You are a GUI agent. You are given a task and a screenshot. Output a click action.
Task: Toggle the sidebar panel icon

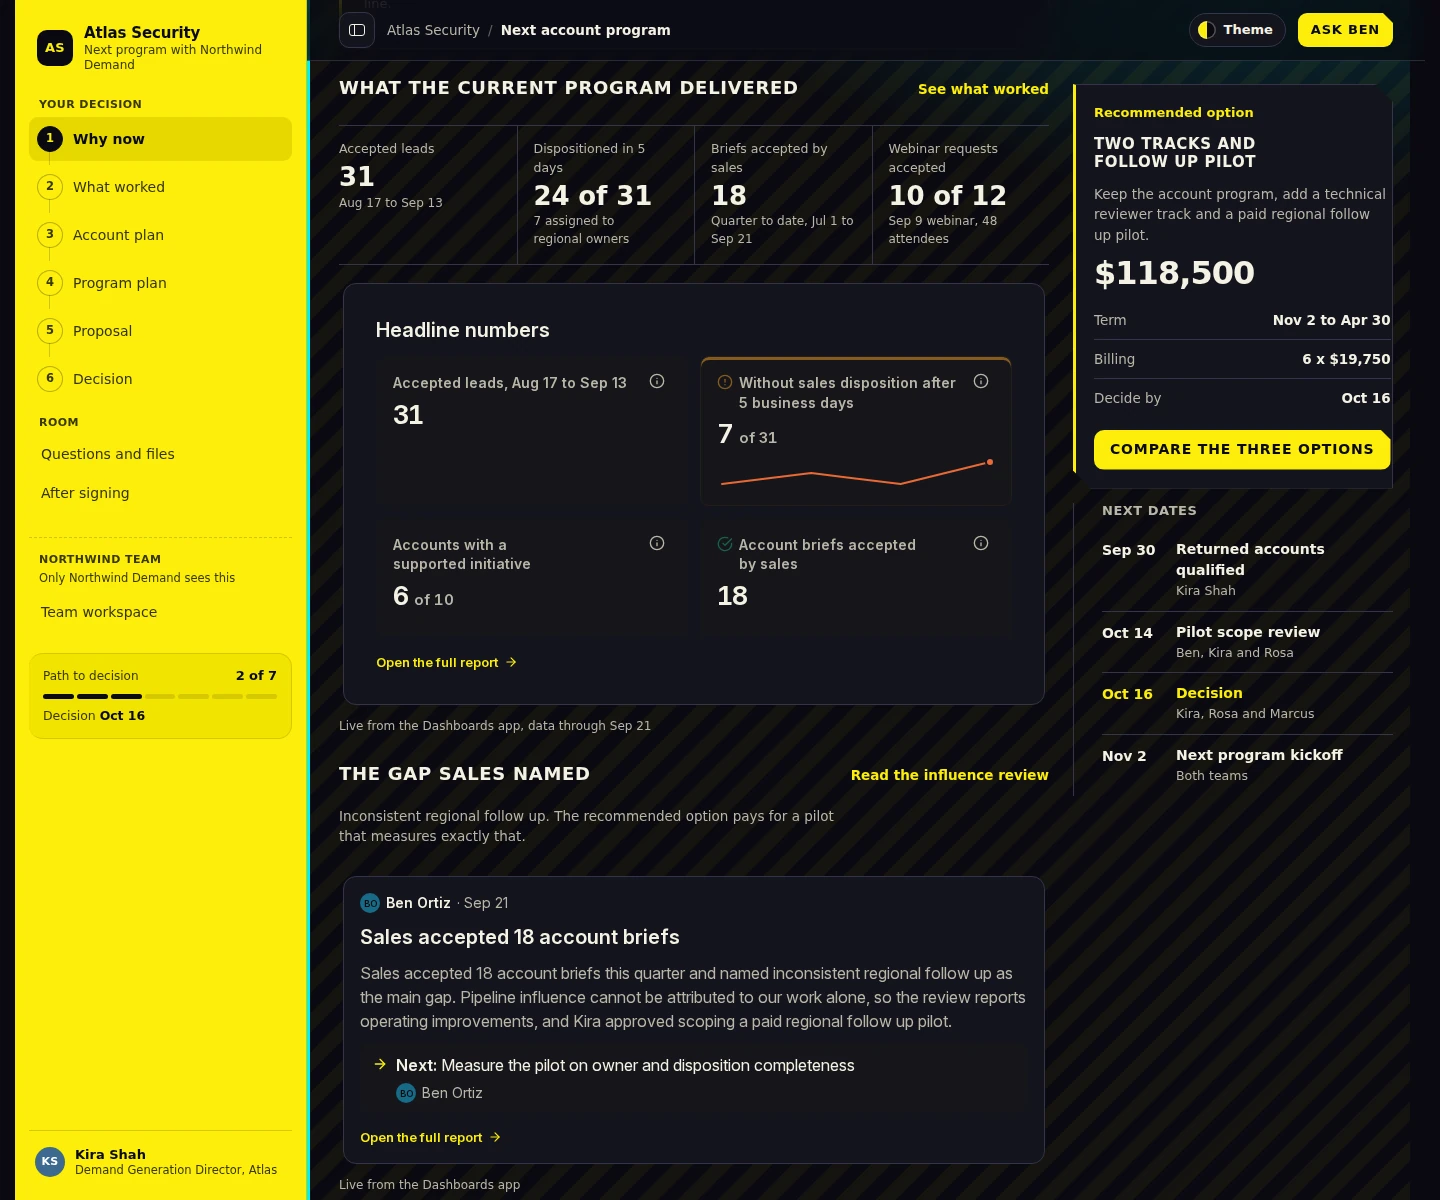[357, 30]
